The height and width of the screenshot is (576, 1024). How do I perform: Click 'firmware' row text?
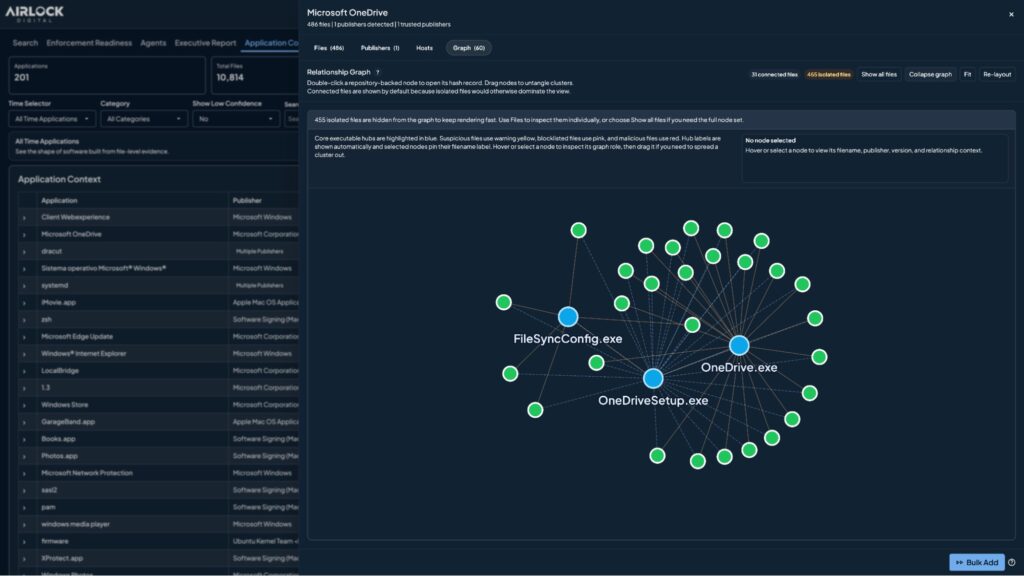54,541
